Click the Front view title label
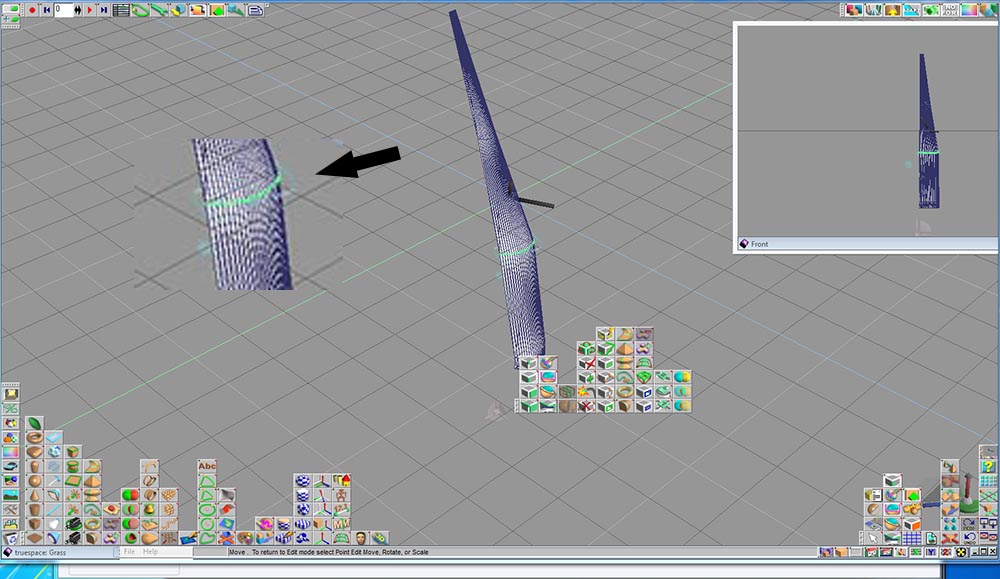The image size is (1000, 579). pyautogui.click(x=759, y=244)
